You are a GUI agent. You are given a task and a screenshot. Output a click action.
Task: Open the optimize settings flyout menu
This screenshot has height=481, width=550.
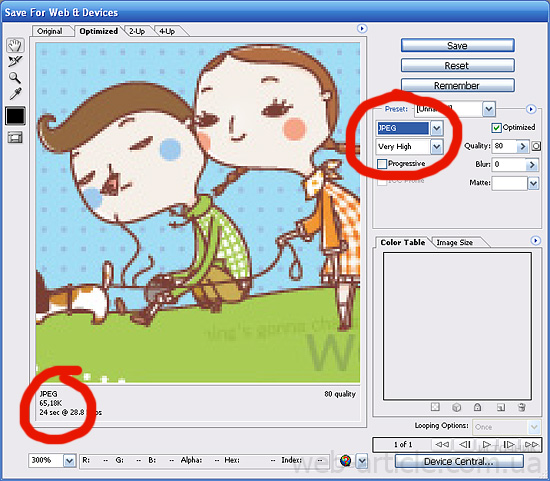531,109
